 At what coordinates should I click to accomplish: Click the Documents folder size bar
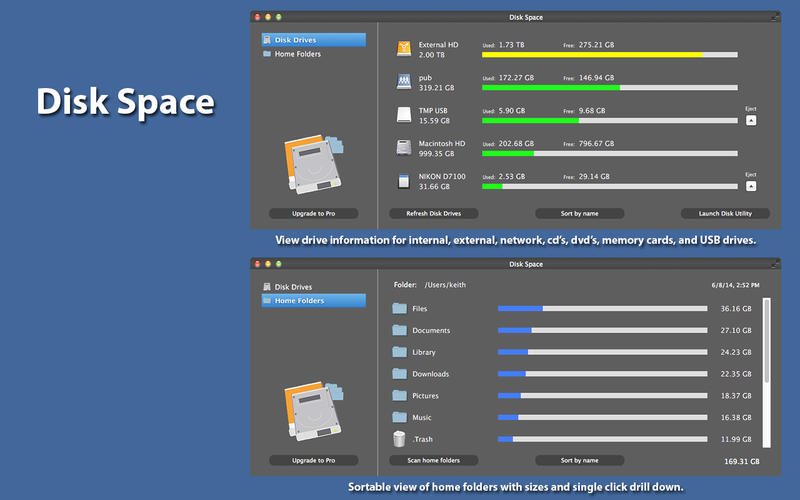click(x=603, y=331)
